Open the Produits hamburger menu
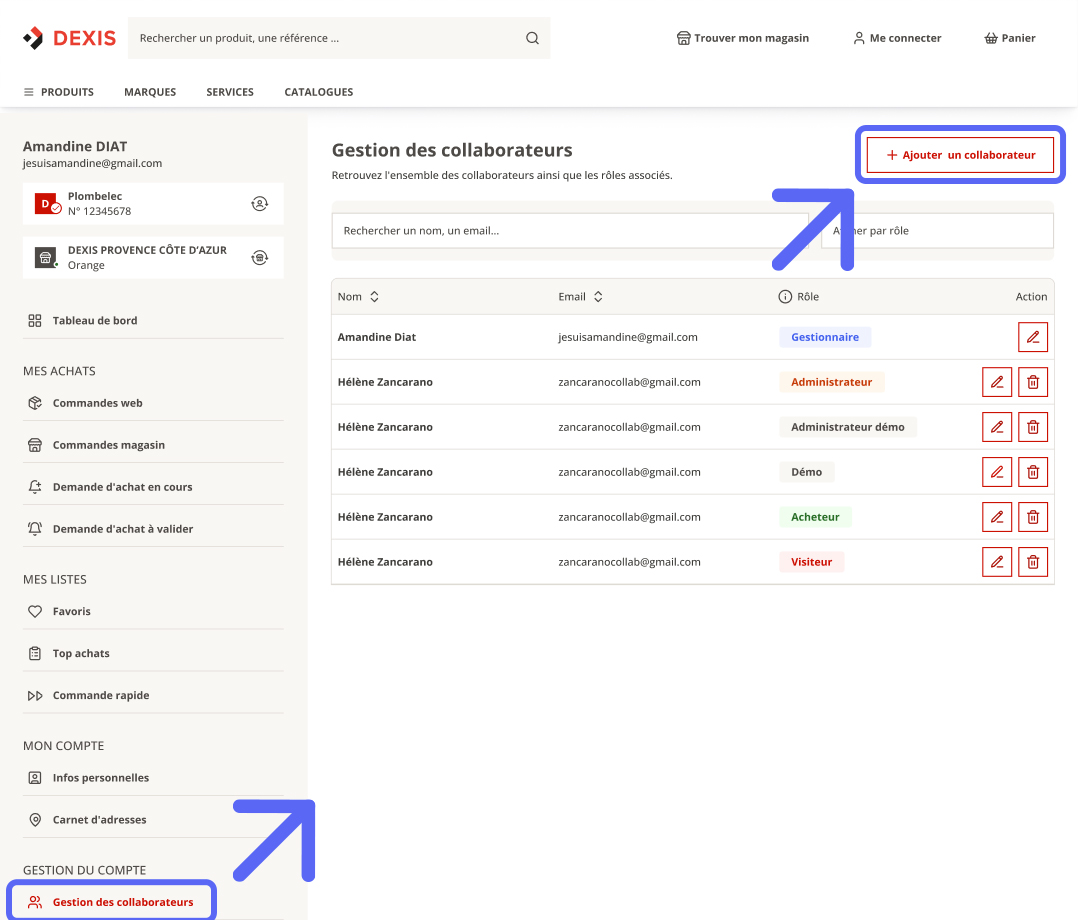This screenshot has width=1078, height=920. [x=58, y=91]
